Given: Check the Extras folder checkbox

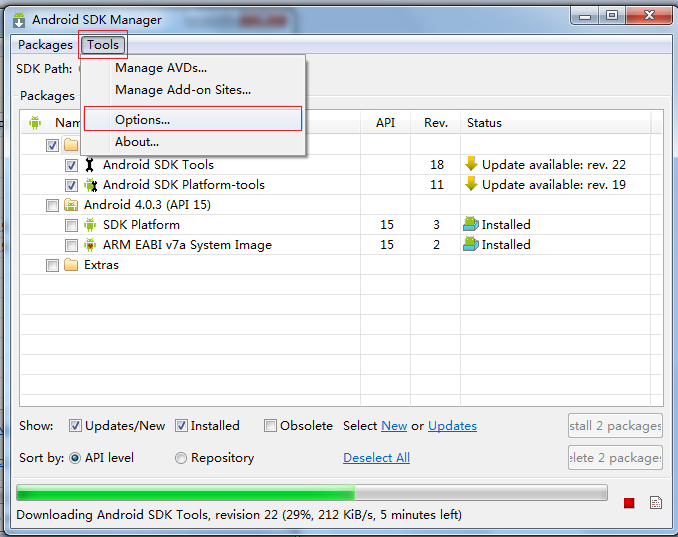Looking at the screenshot, I should 52,265.
